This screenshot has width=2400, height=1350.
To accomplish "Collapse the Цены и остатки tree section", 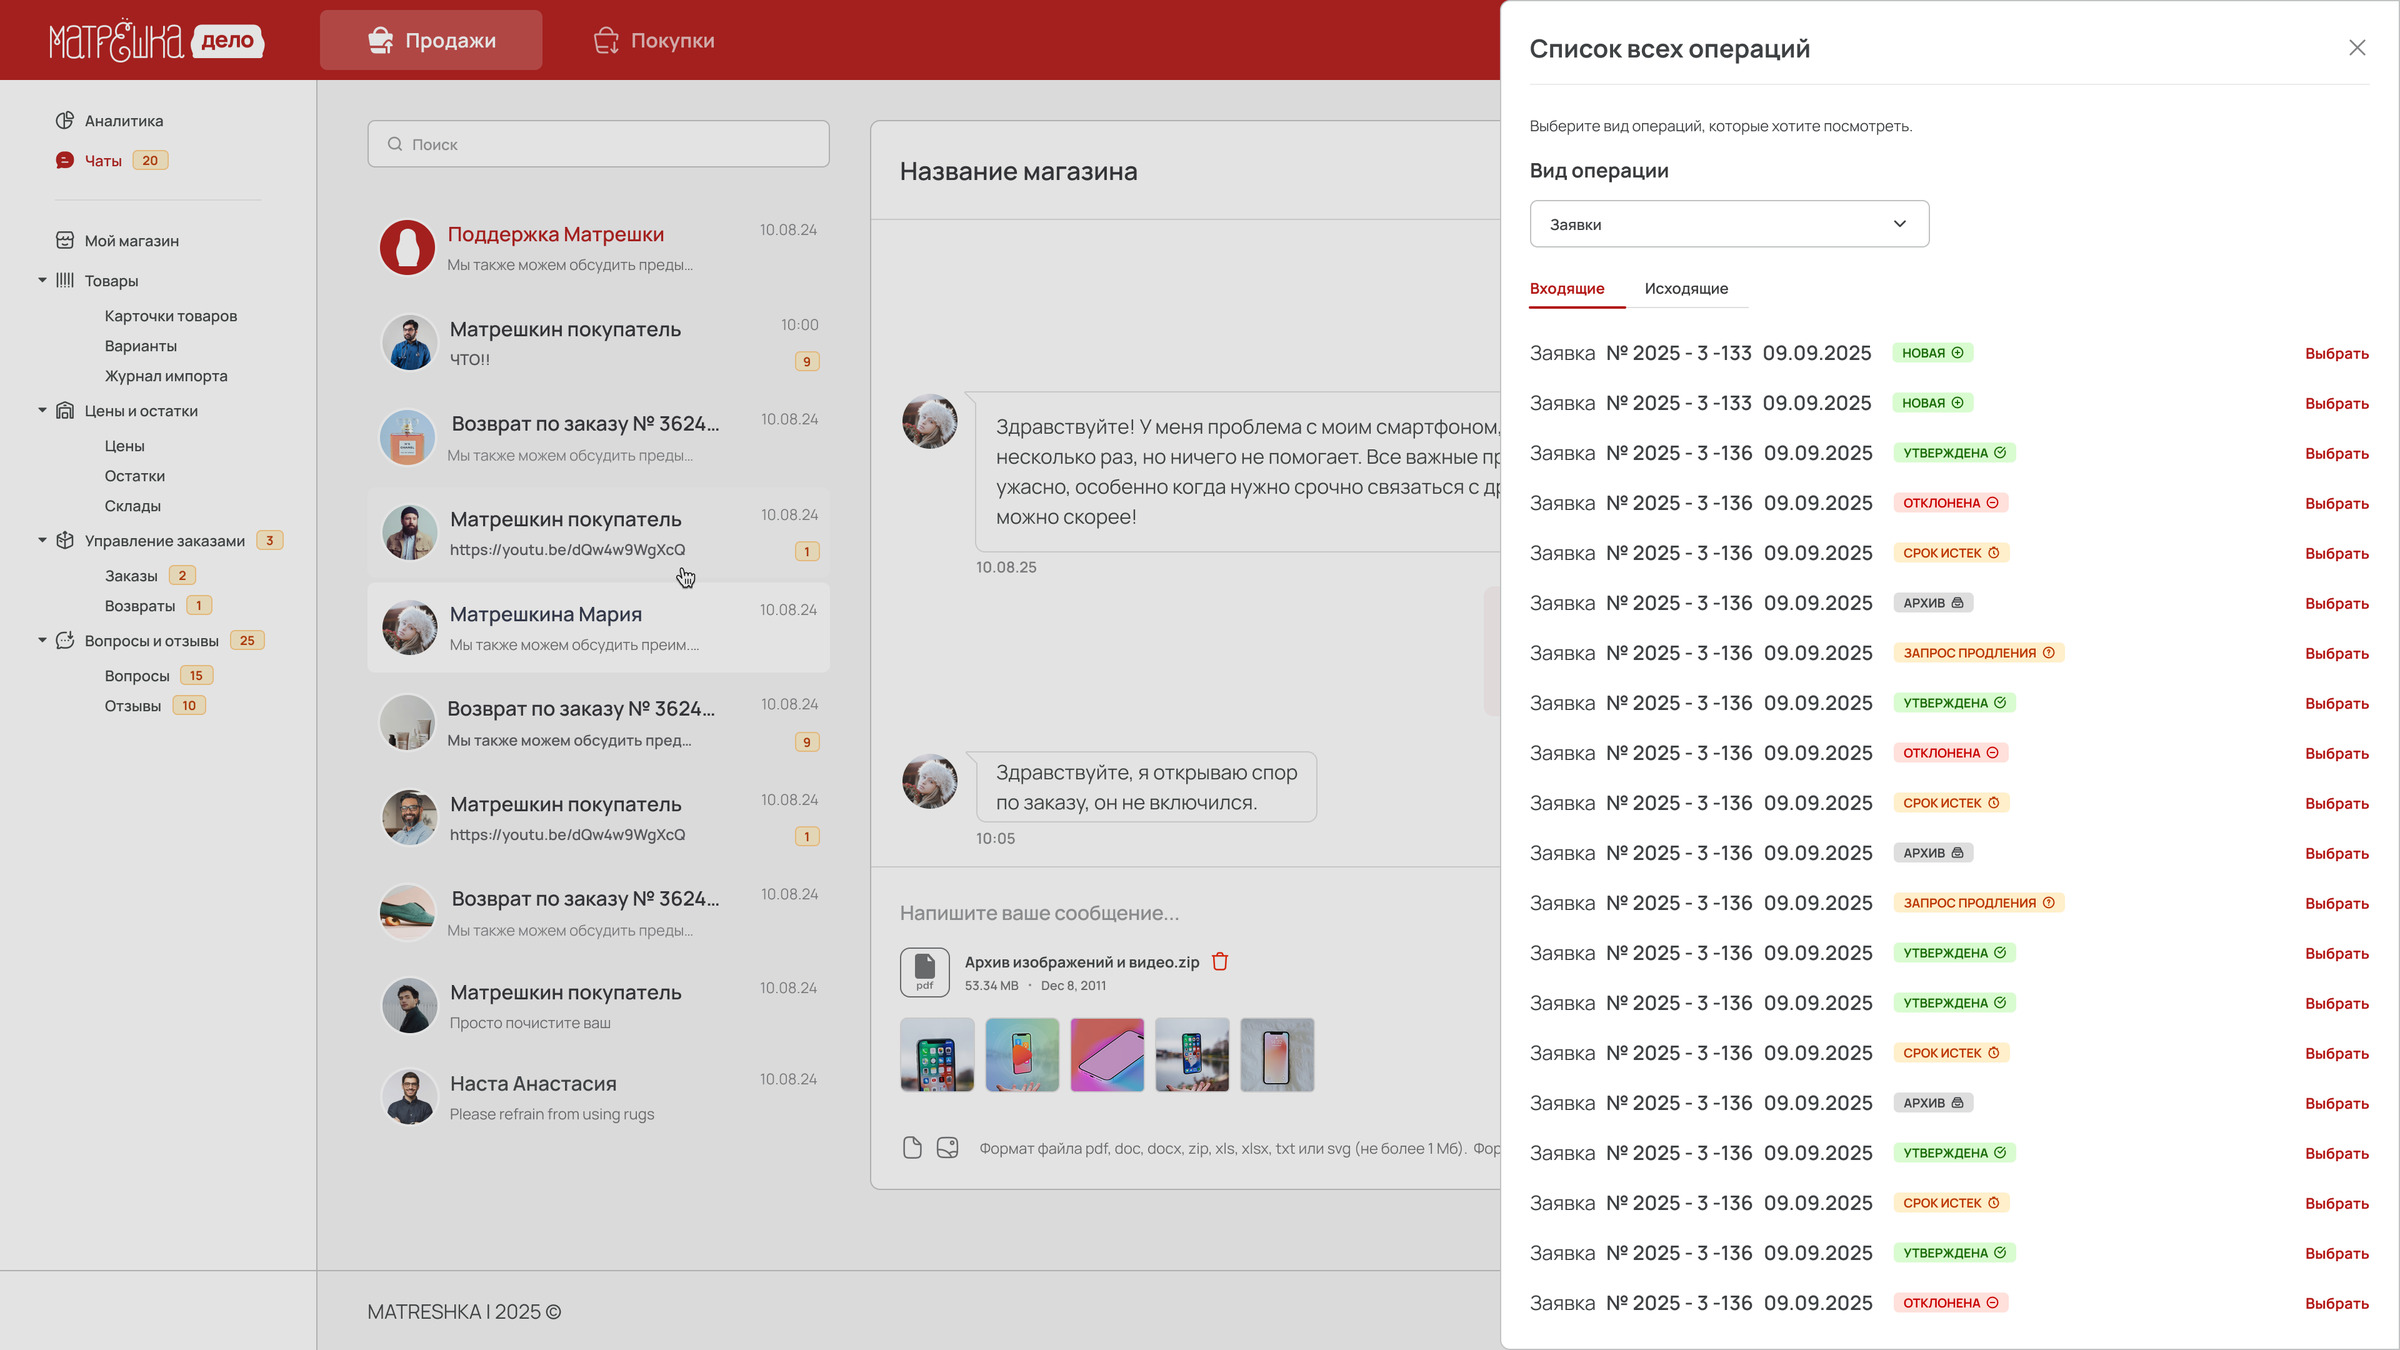I will (x=42, y=410).
